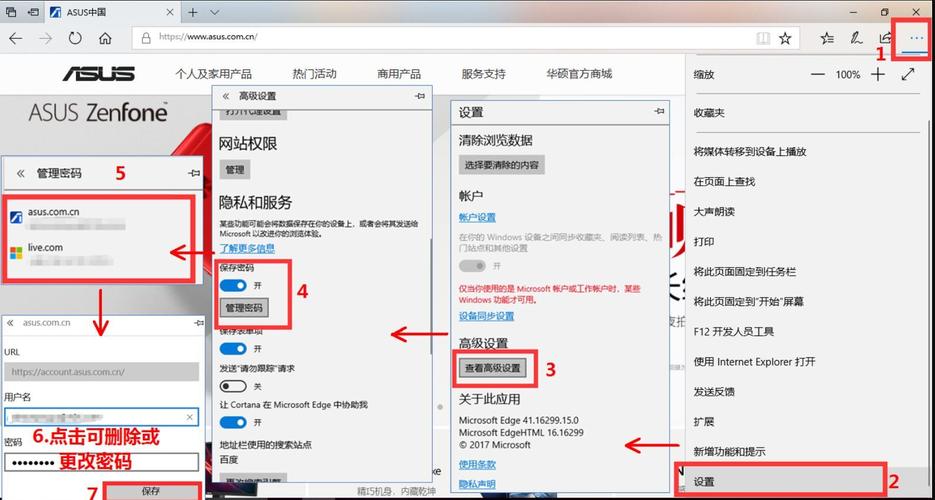
Task: Toggle reading view icon in the address bar
Action: pos(763,39)
